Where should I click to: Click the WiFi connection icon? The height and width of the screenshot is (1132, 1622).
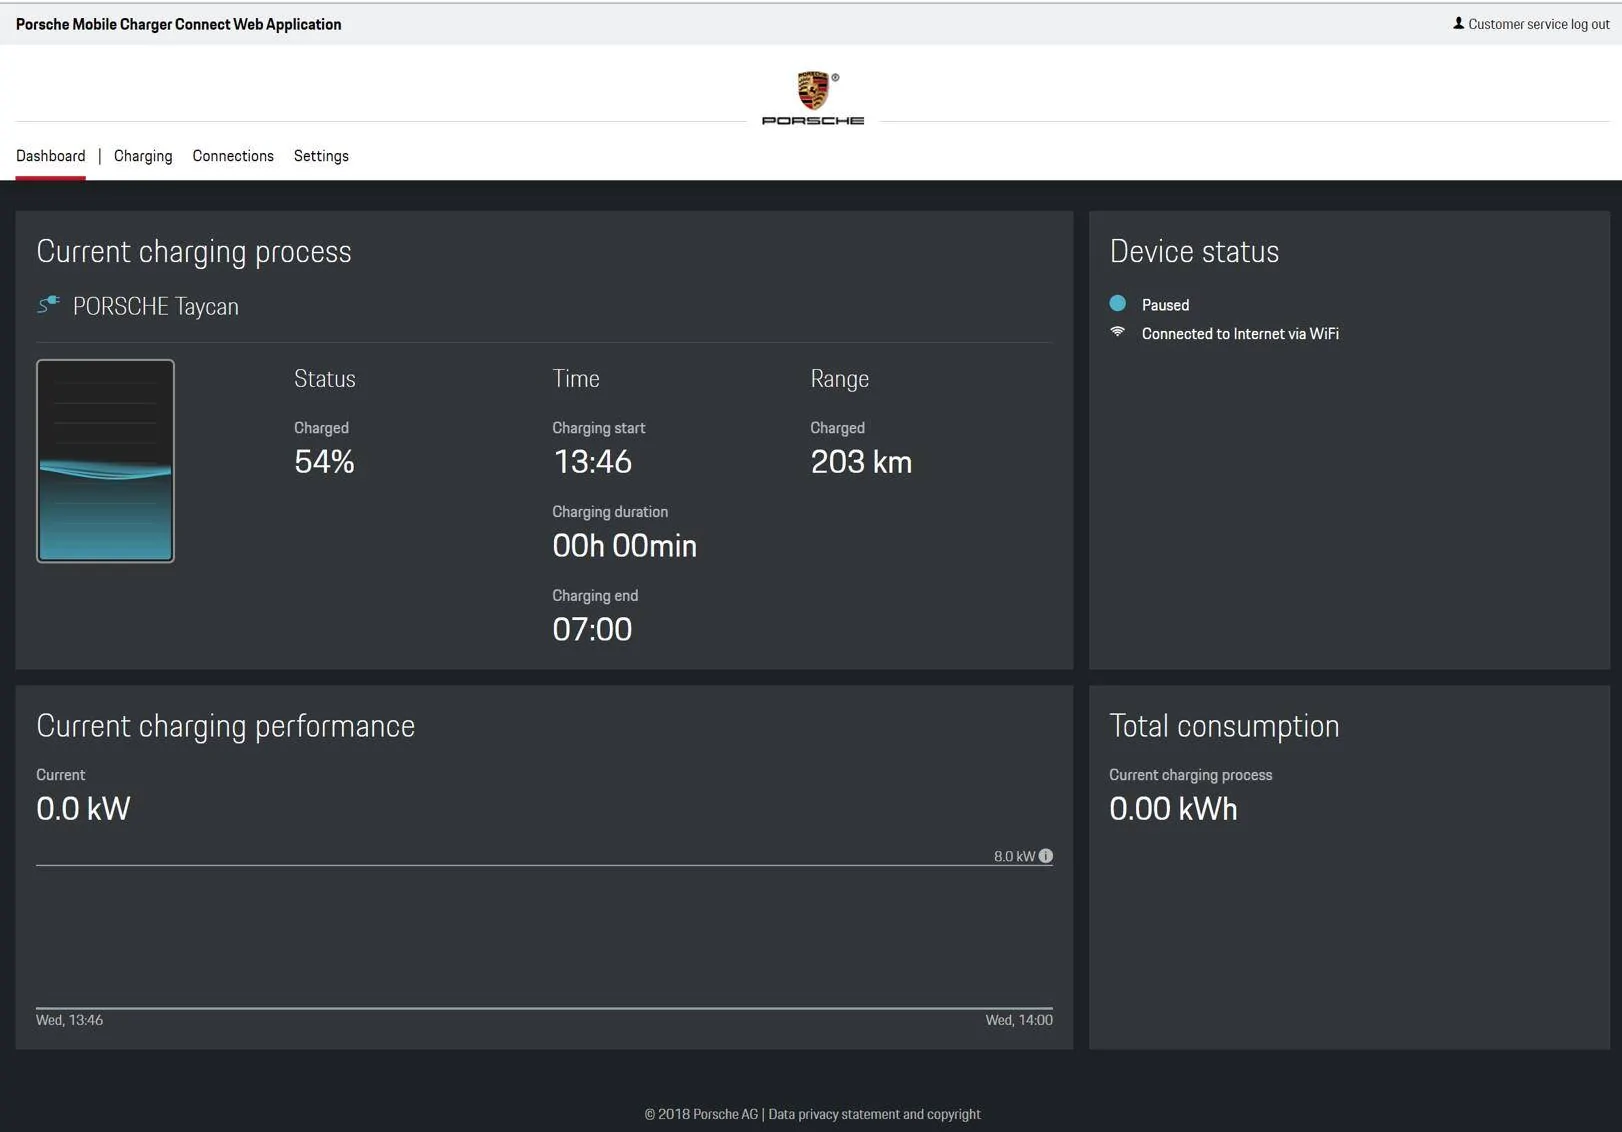pos(1118,332)
